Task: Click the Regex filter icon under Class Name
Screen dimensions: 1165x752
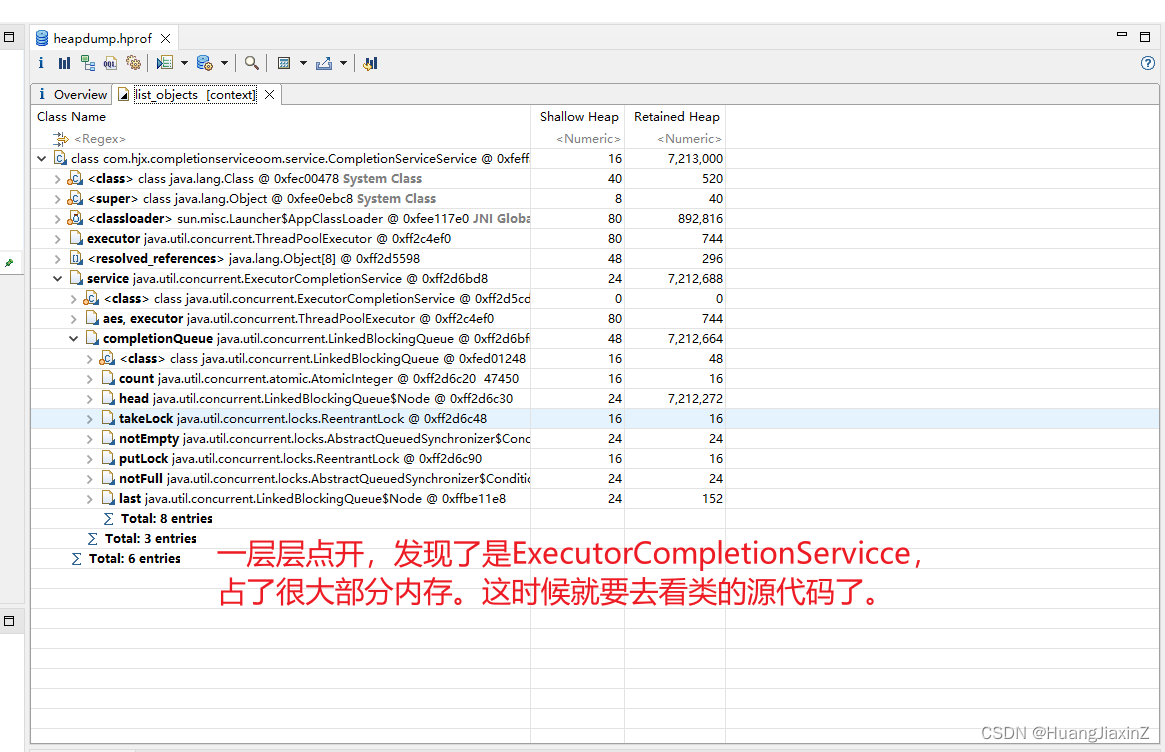Action: (60, 138)
